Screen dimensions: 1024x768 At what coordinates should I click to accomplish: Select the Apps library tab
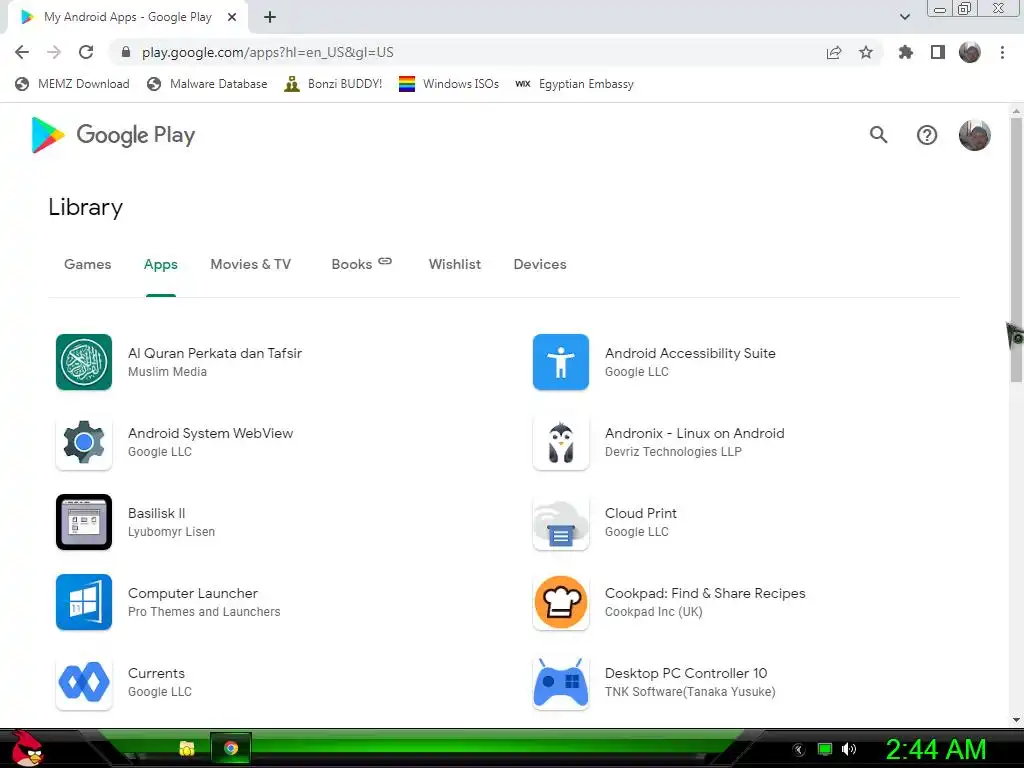161,264
